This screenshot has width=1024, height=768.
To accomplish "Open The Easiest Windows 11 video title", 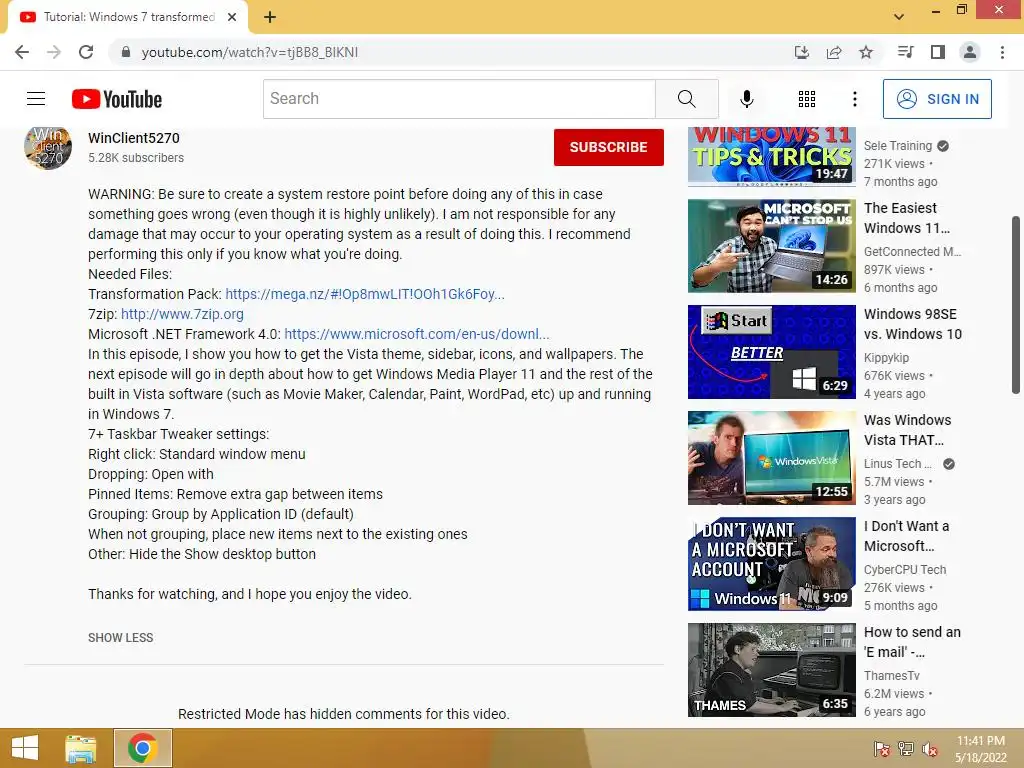I will click(x=906, y=218).
